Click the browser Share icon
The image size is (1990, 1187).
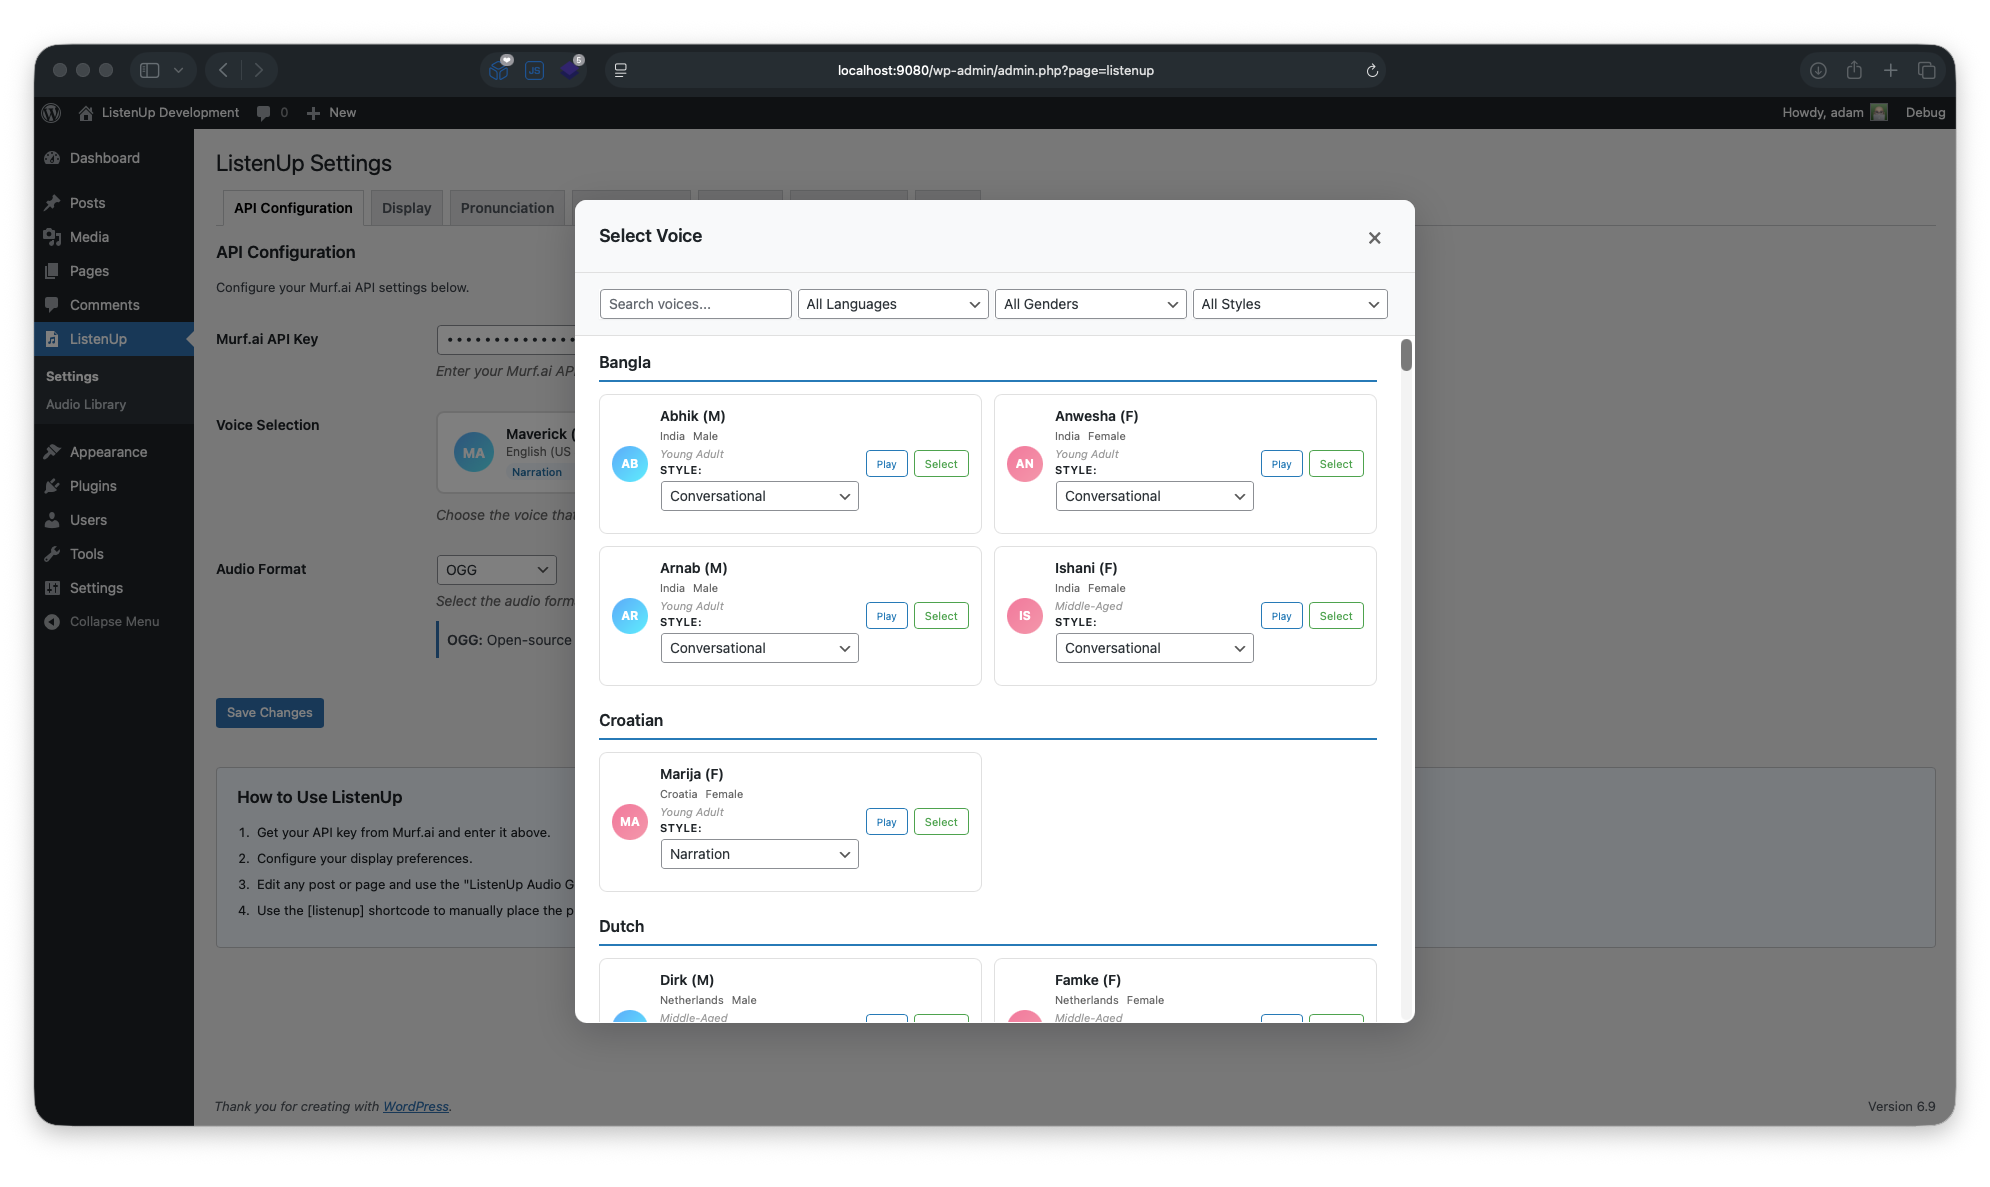pyautogui.click(x=1854, y=71)
